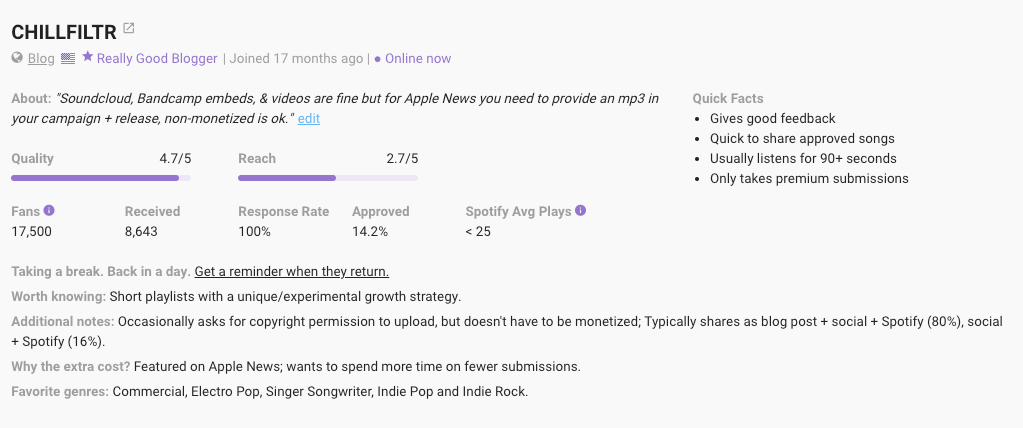This screenshot has height=428, width=1023.
Task: Click the purple star badge icon
Action: [x=88, y=57]
